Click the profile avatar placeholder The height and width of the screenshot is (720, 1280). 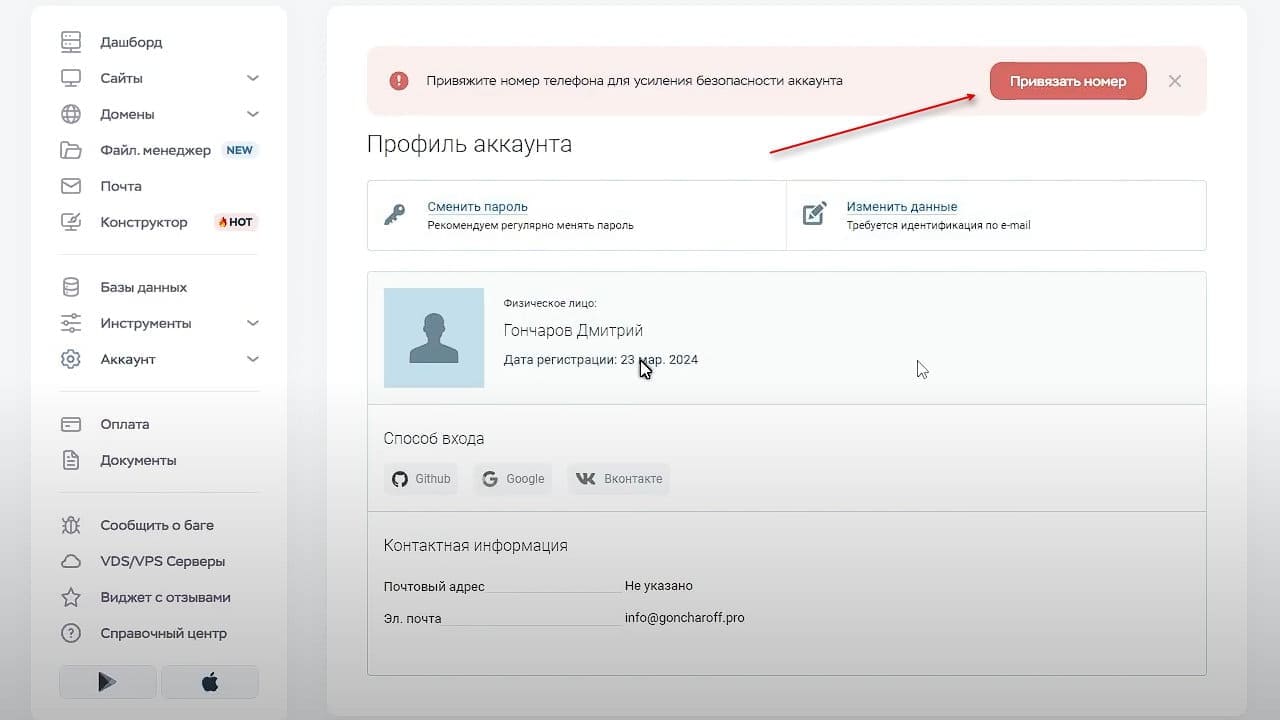tap(434, 338)
